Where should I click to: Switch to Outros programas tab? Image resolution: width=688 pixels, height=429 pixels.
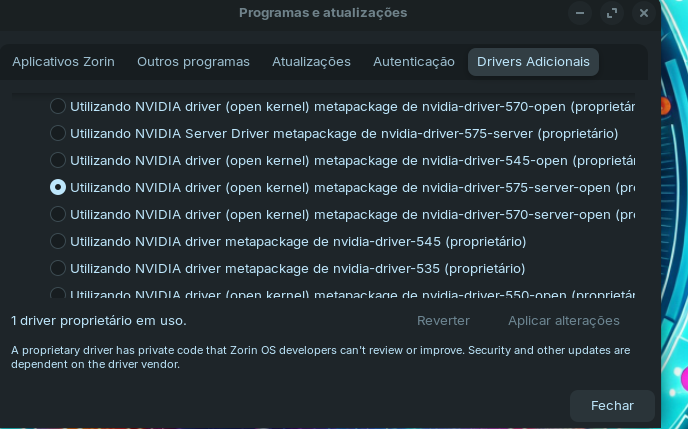pyautogui.click(x=193, y=62)
